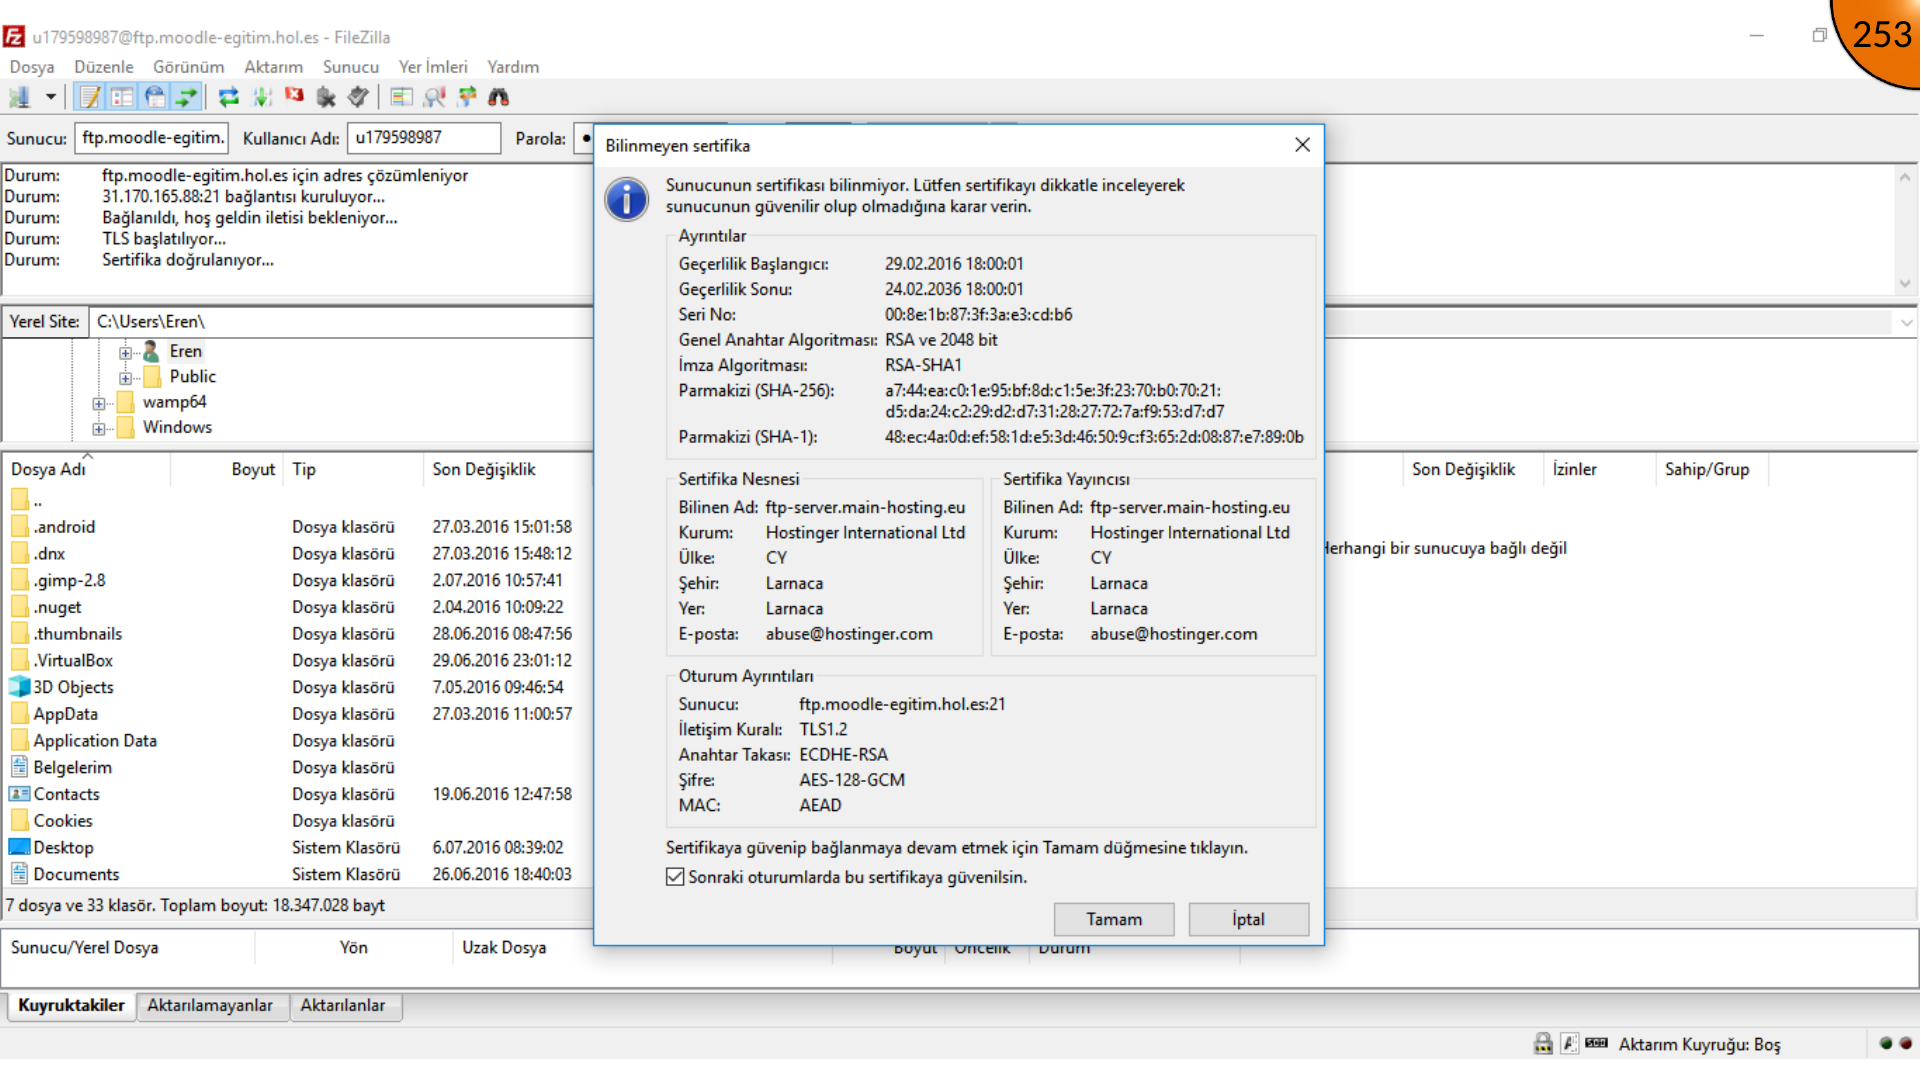Click refresh file lists icon

click(229, 97)
